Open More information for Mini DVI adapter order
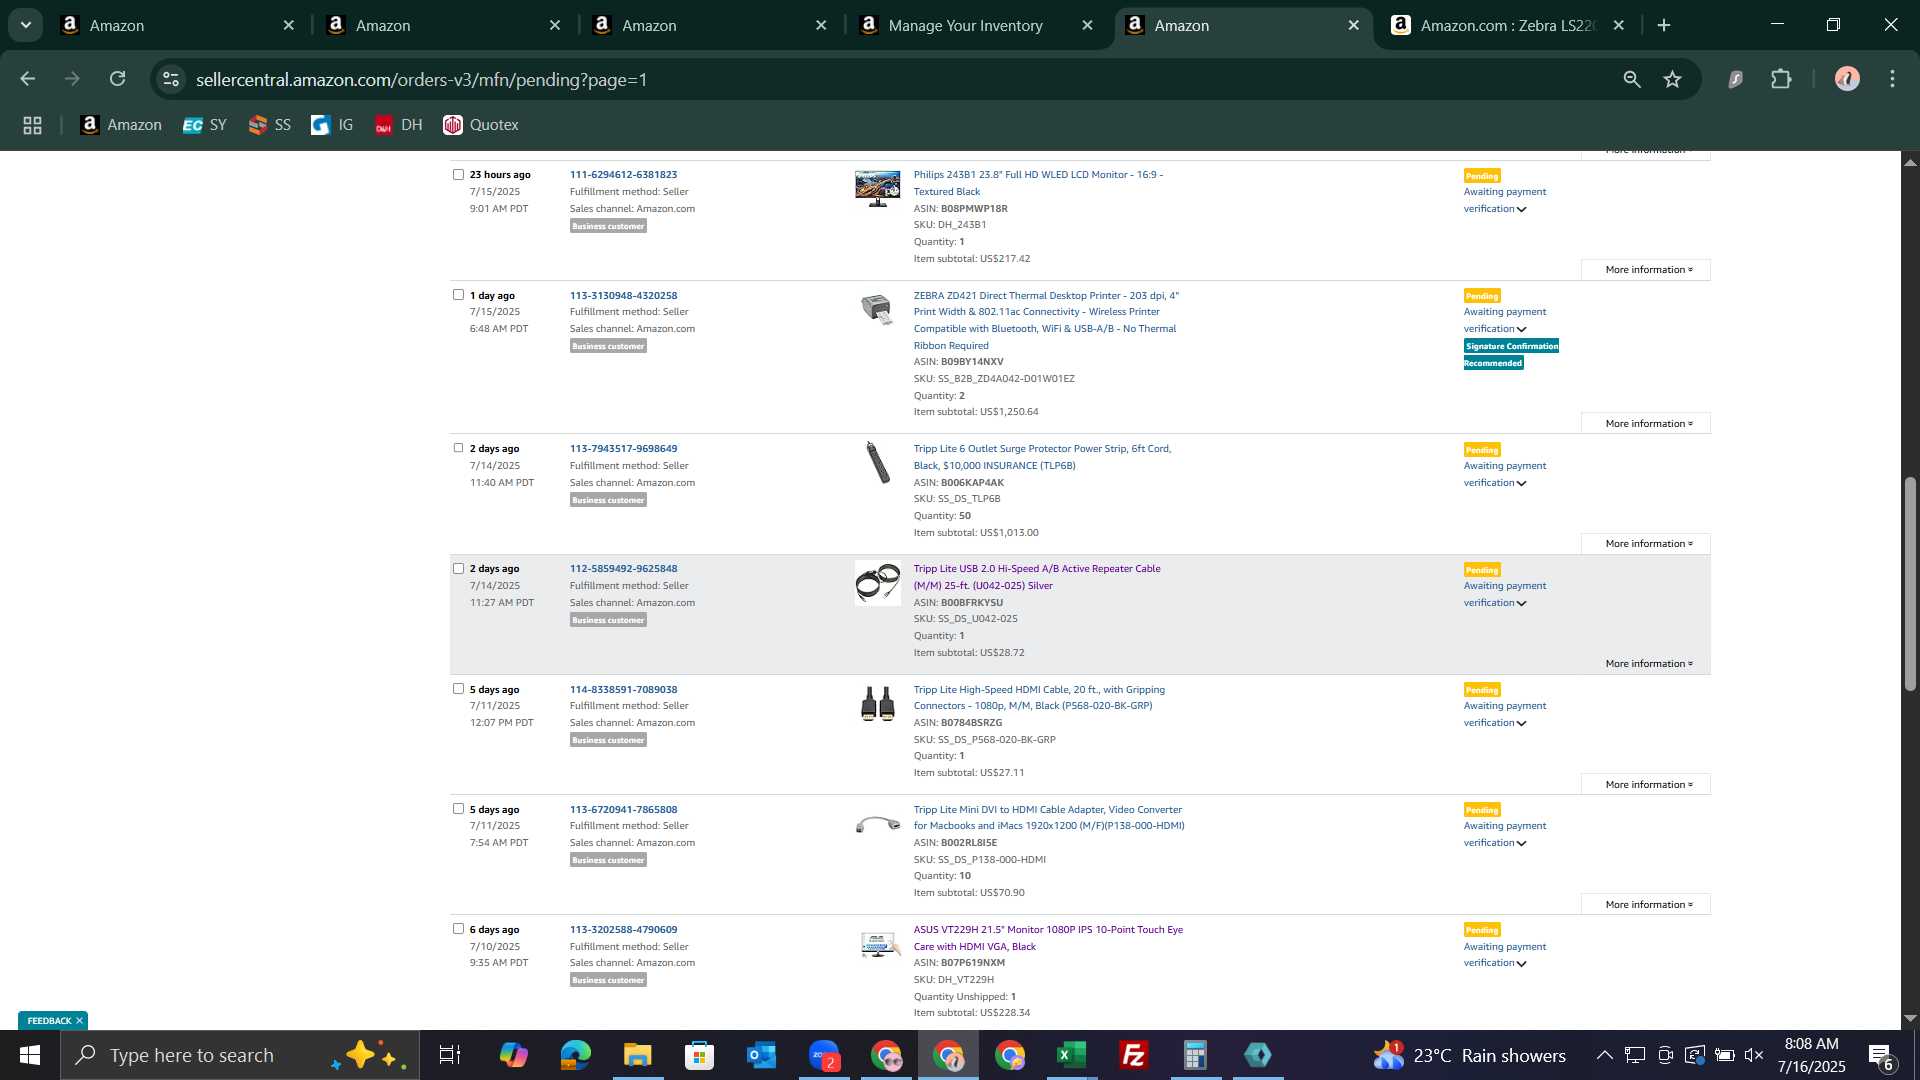Viewport: 1920px width, 1080px height. tap(1646, 905)
